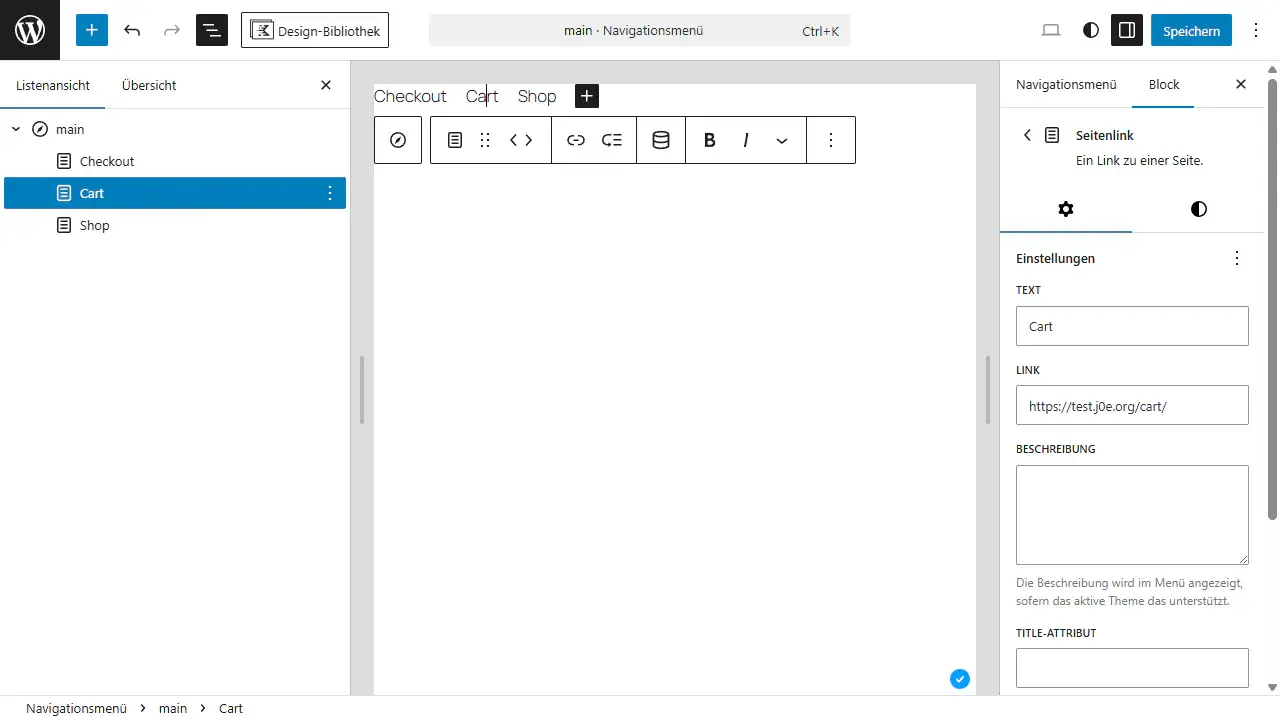Toggle the settings sidebar panel icon
This screenshot has height=720, width=1280.
point(1127,30)
